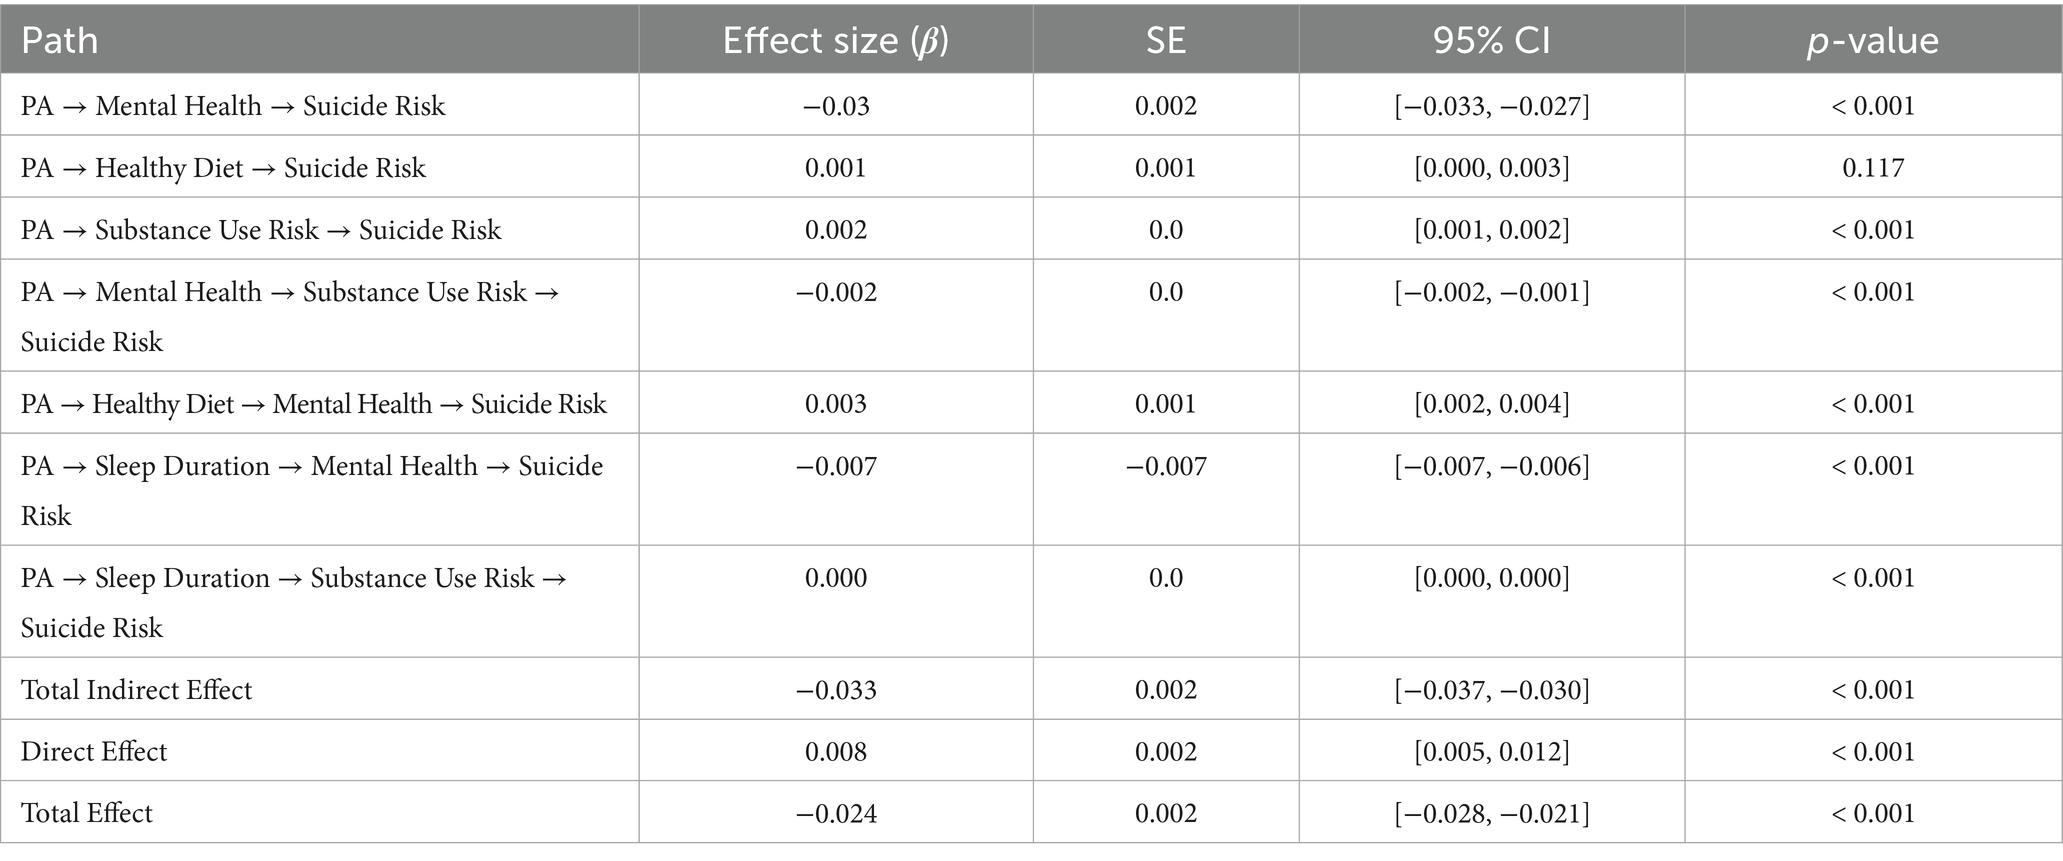Screen dimensions: 2063x861
Task: Select the "Total Indirect Effect" row label
Action: [136, 690]
